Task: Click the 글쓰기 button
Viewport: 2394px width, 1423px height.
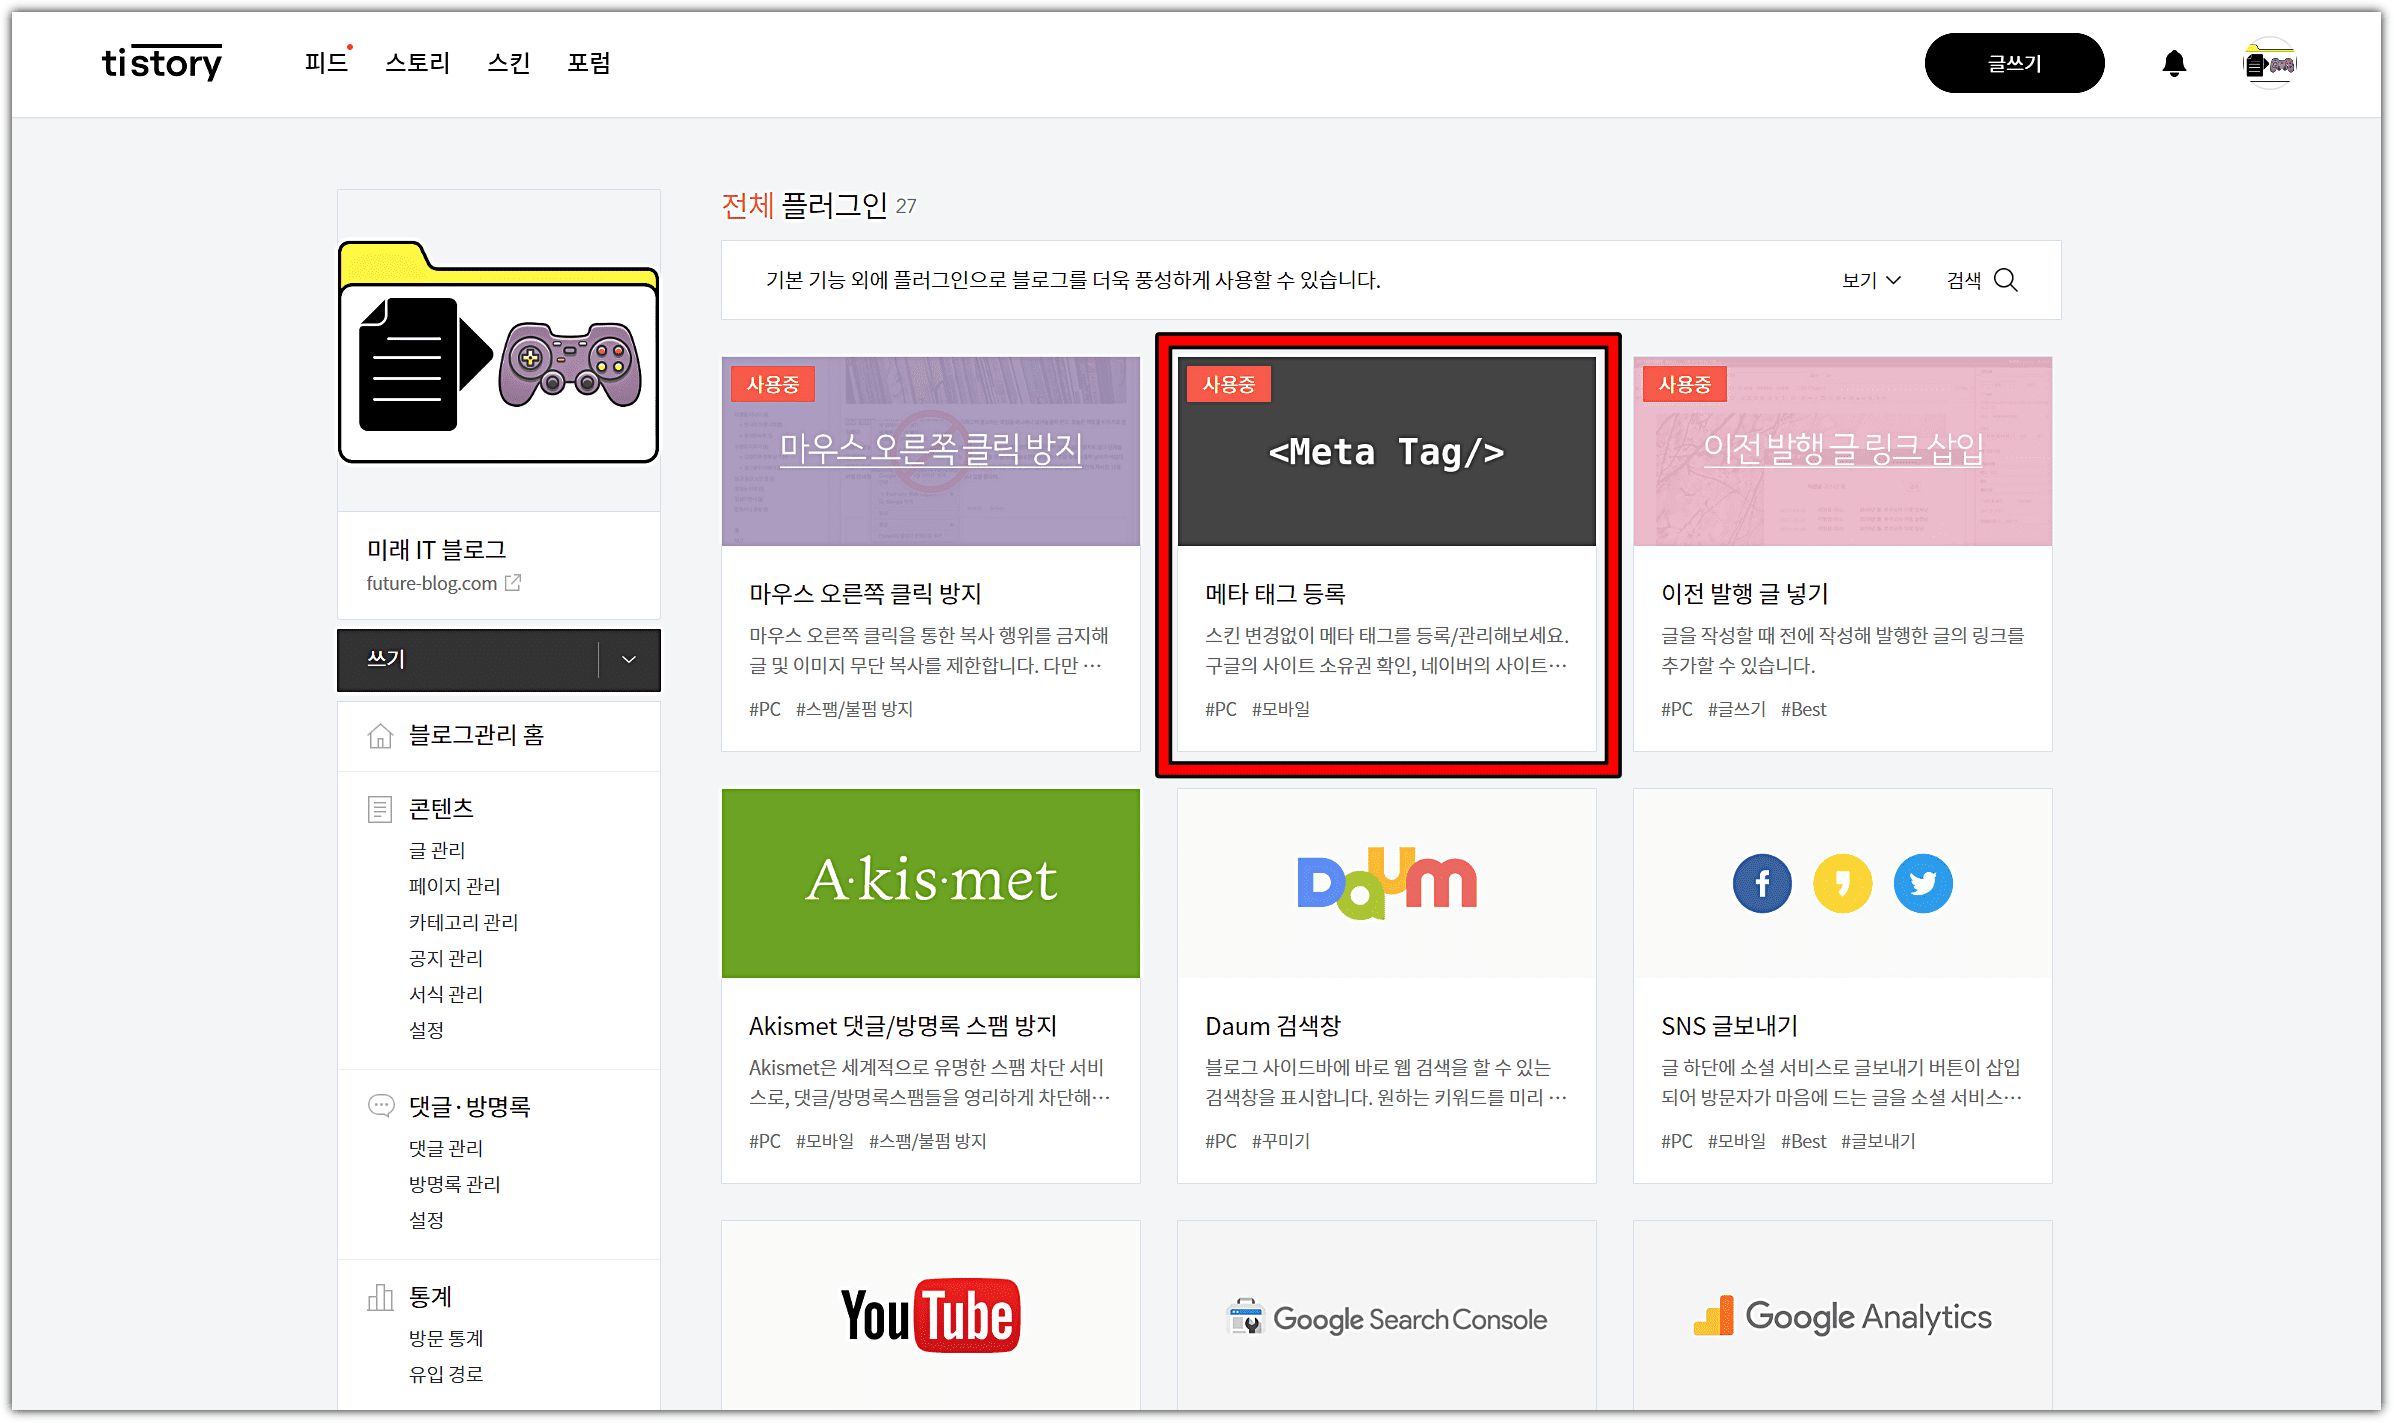Action: click(2014, 62)
